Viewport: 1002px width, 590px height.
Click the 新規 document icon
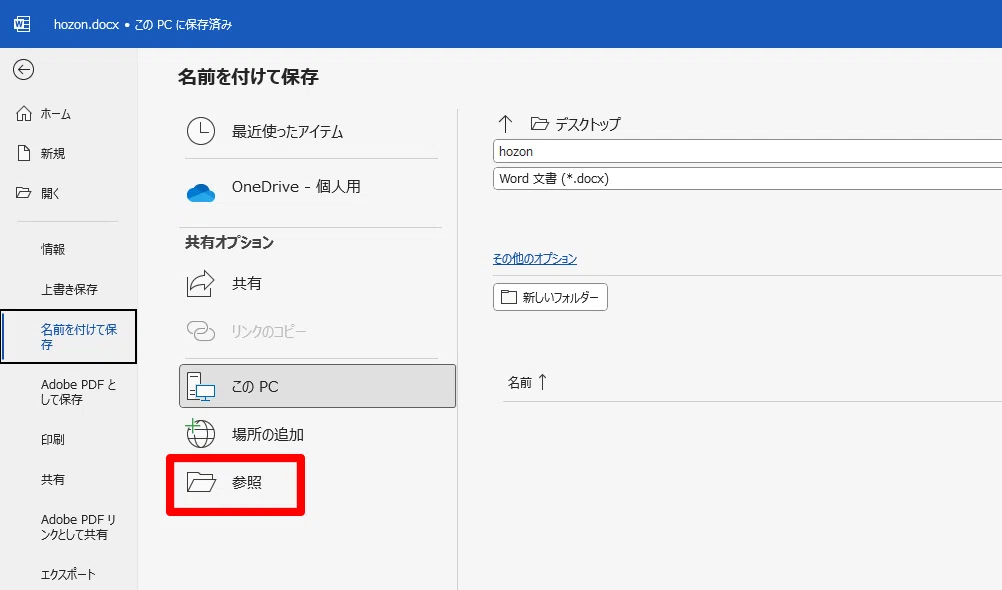point(24,153)
